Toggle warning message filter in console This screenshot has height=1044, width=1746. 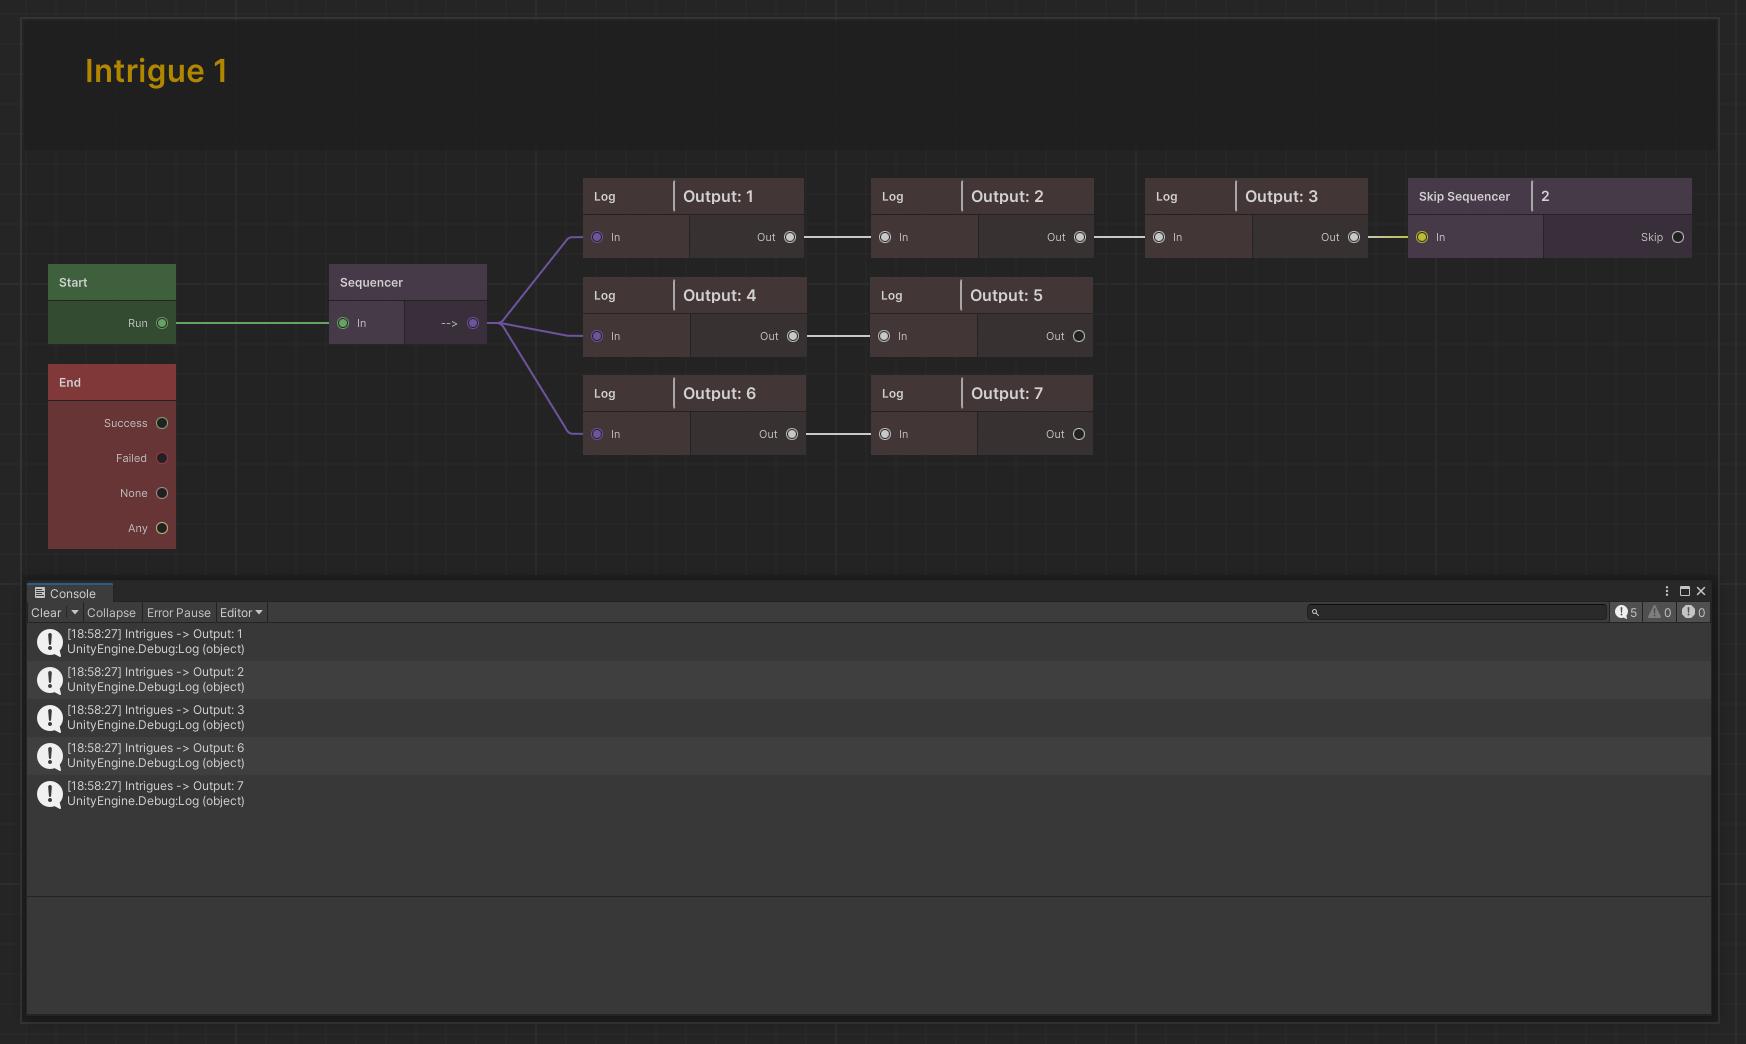1660,613
